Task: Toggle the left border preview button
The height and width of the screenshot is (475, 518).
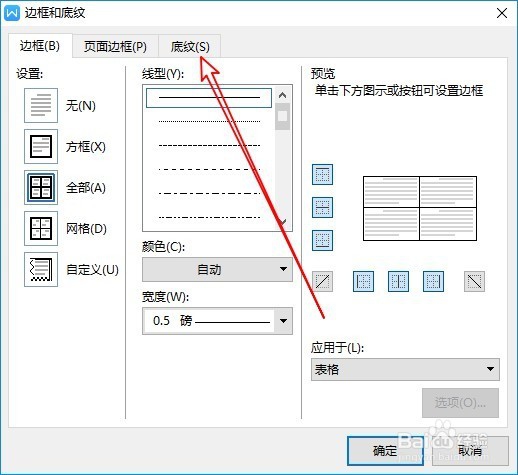Action: point(363,282)
